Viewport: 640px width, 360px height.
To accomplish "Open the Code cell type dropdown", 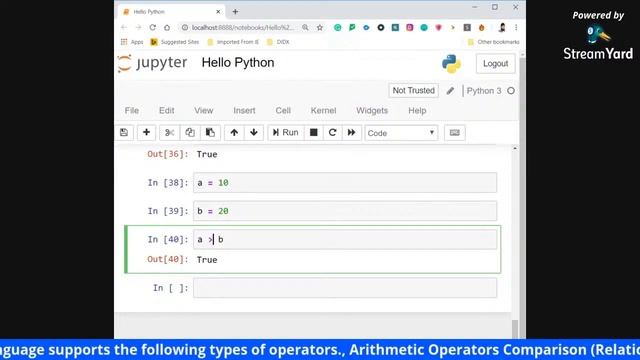I will [401, 133].
